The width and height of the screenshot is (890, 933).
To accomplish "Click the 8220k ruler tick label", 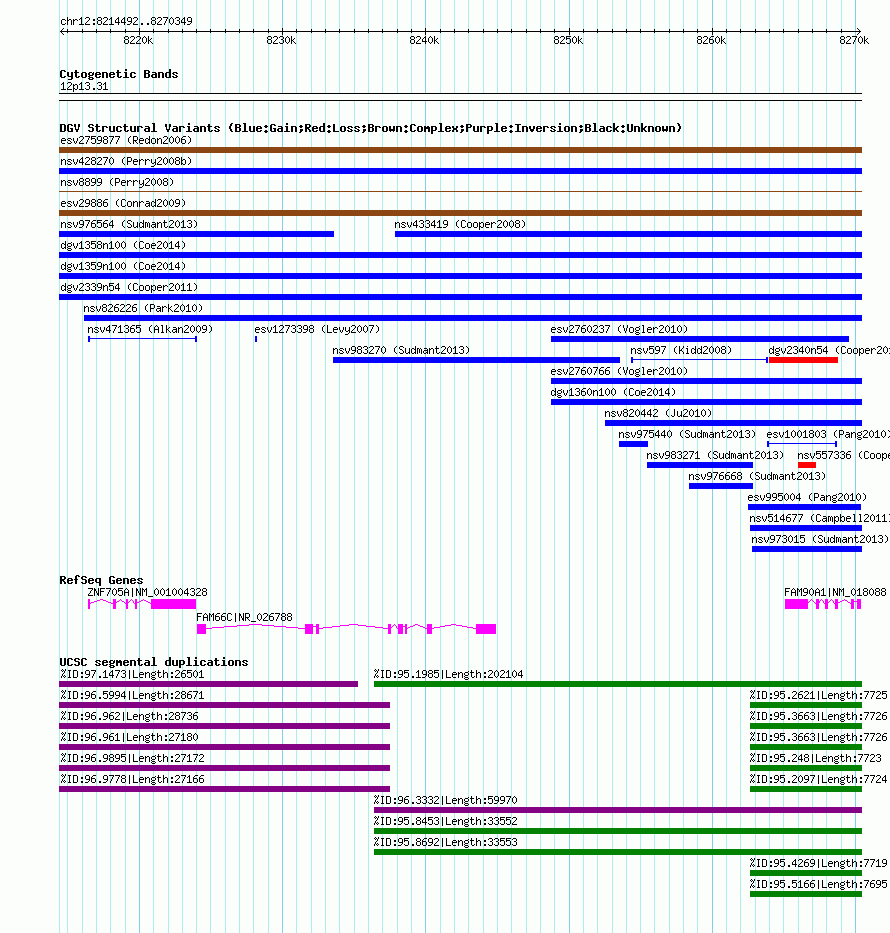I will (x=138, y=40).
